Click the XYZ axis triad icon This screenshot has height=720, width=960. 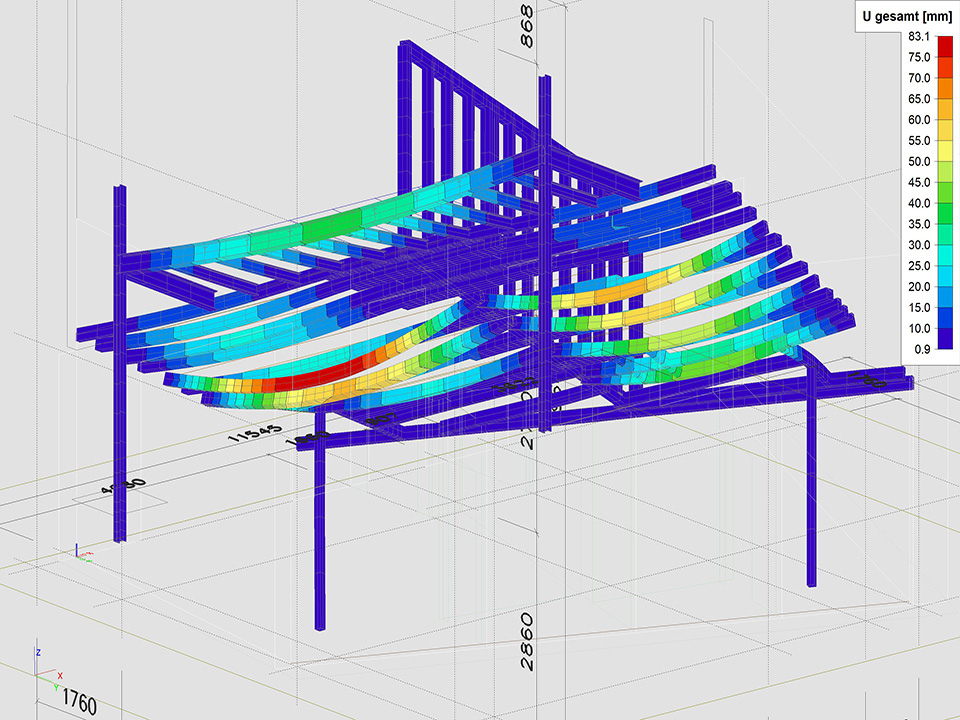(x=46, y=670)
